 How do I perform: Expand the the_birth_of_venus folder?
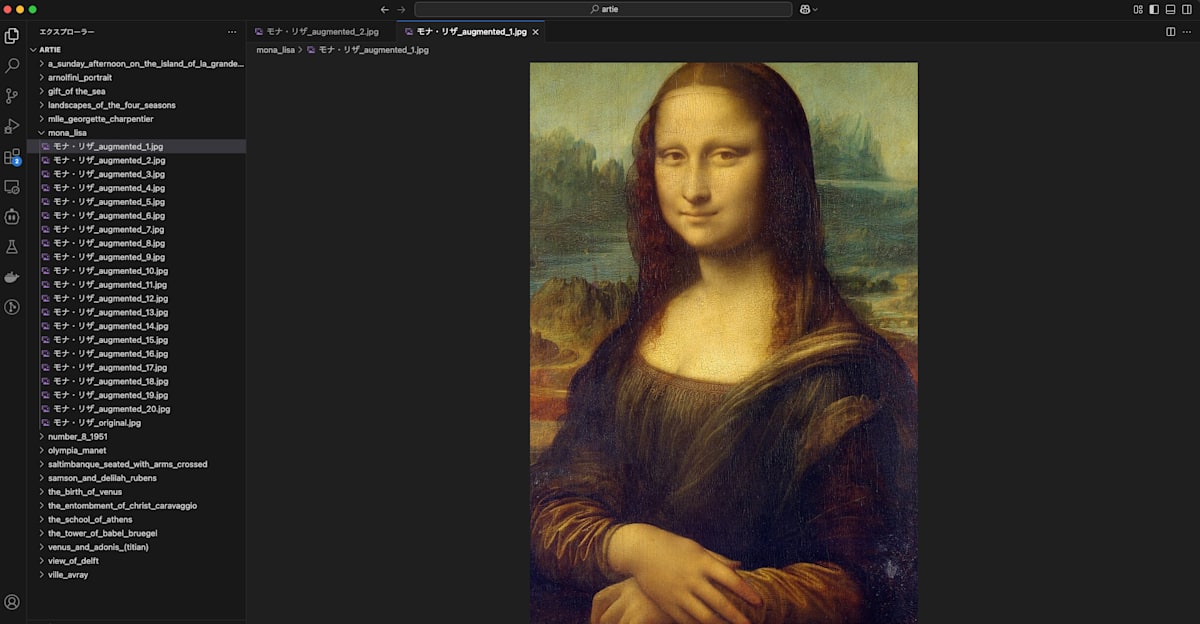pos(136,492)
